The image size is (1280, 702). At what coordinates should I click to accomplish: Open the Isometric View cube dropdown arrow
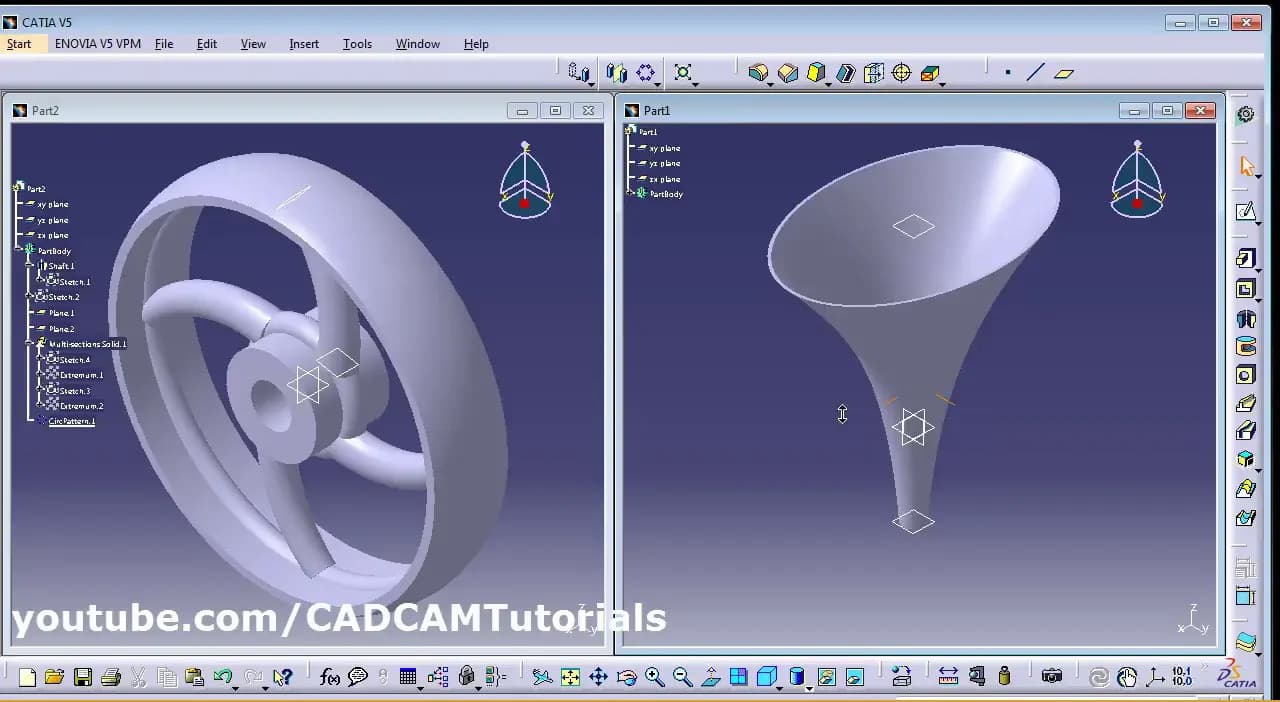781,687
